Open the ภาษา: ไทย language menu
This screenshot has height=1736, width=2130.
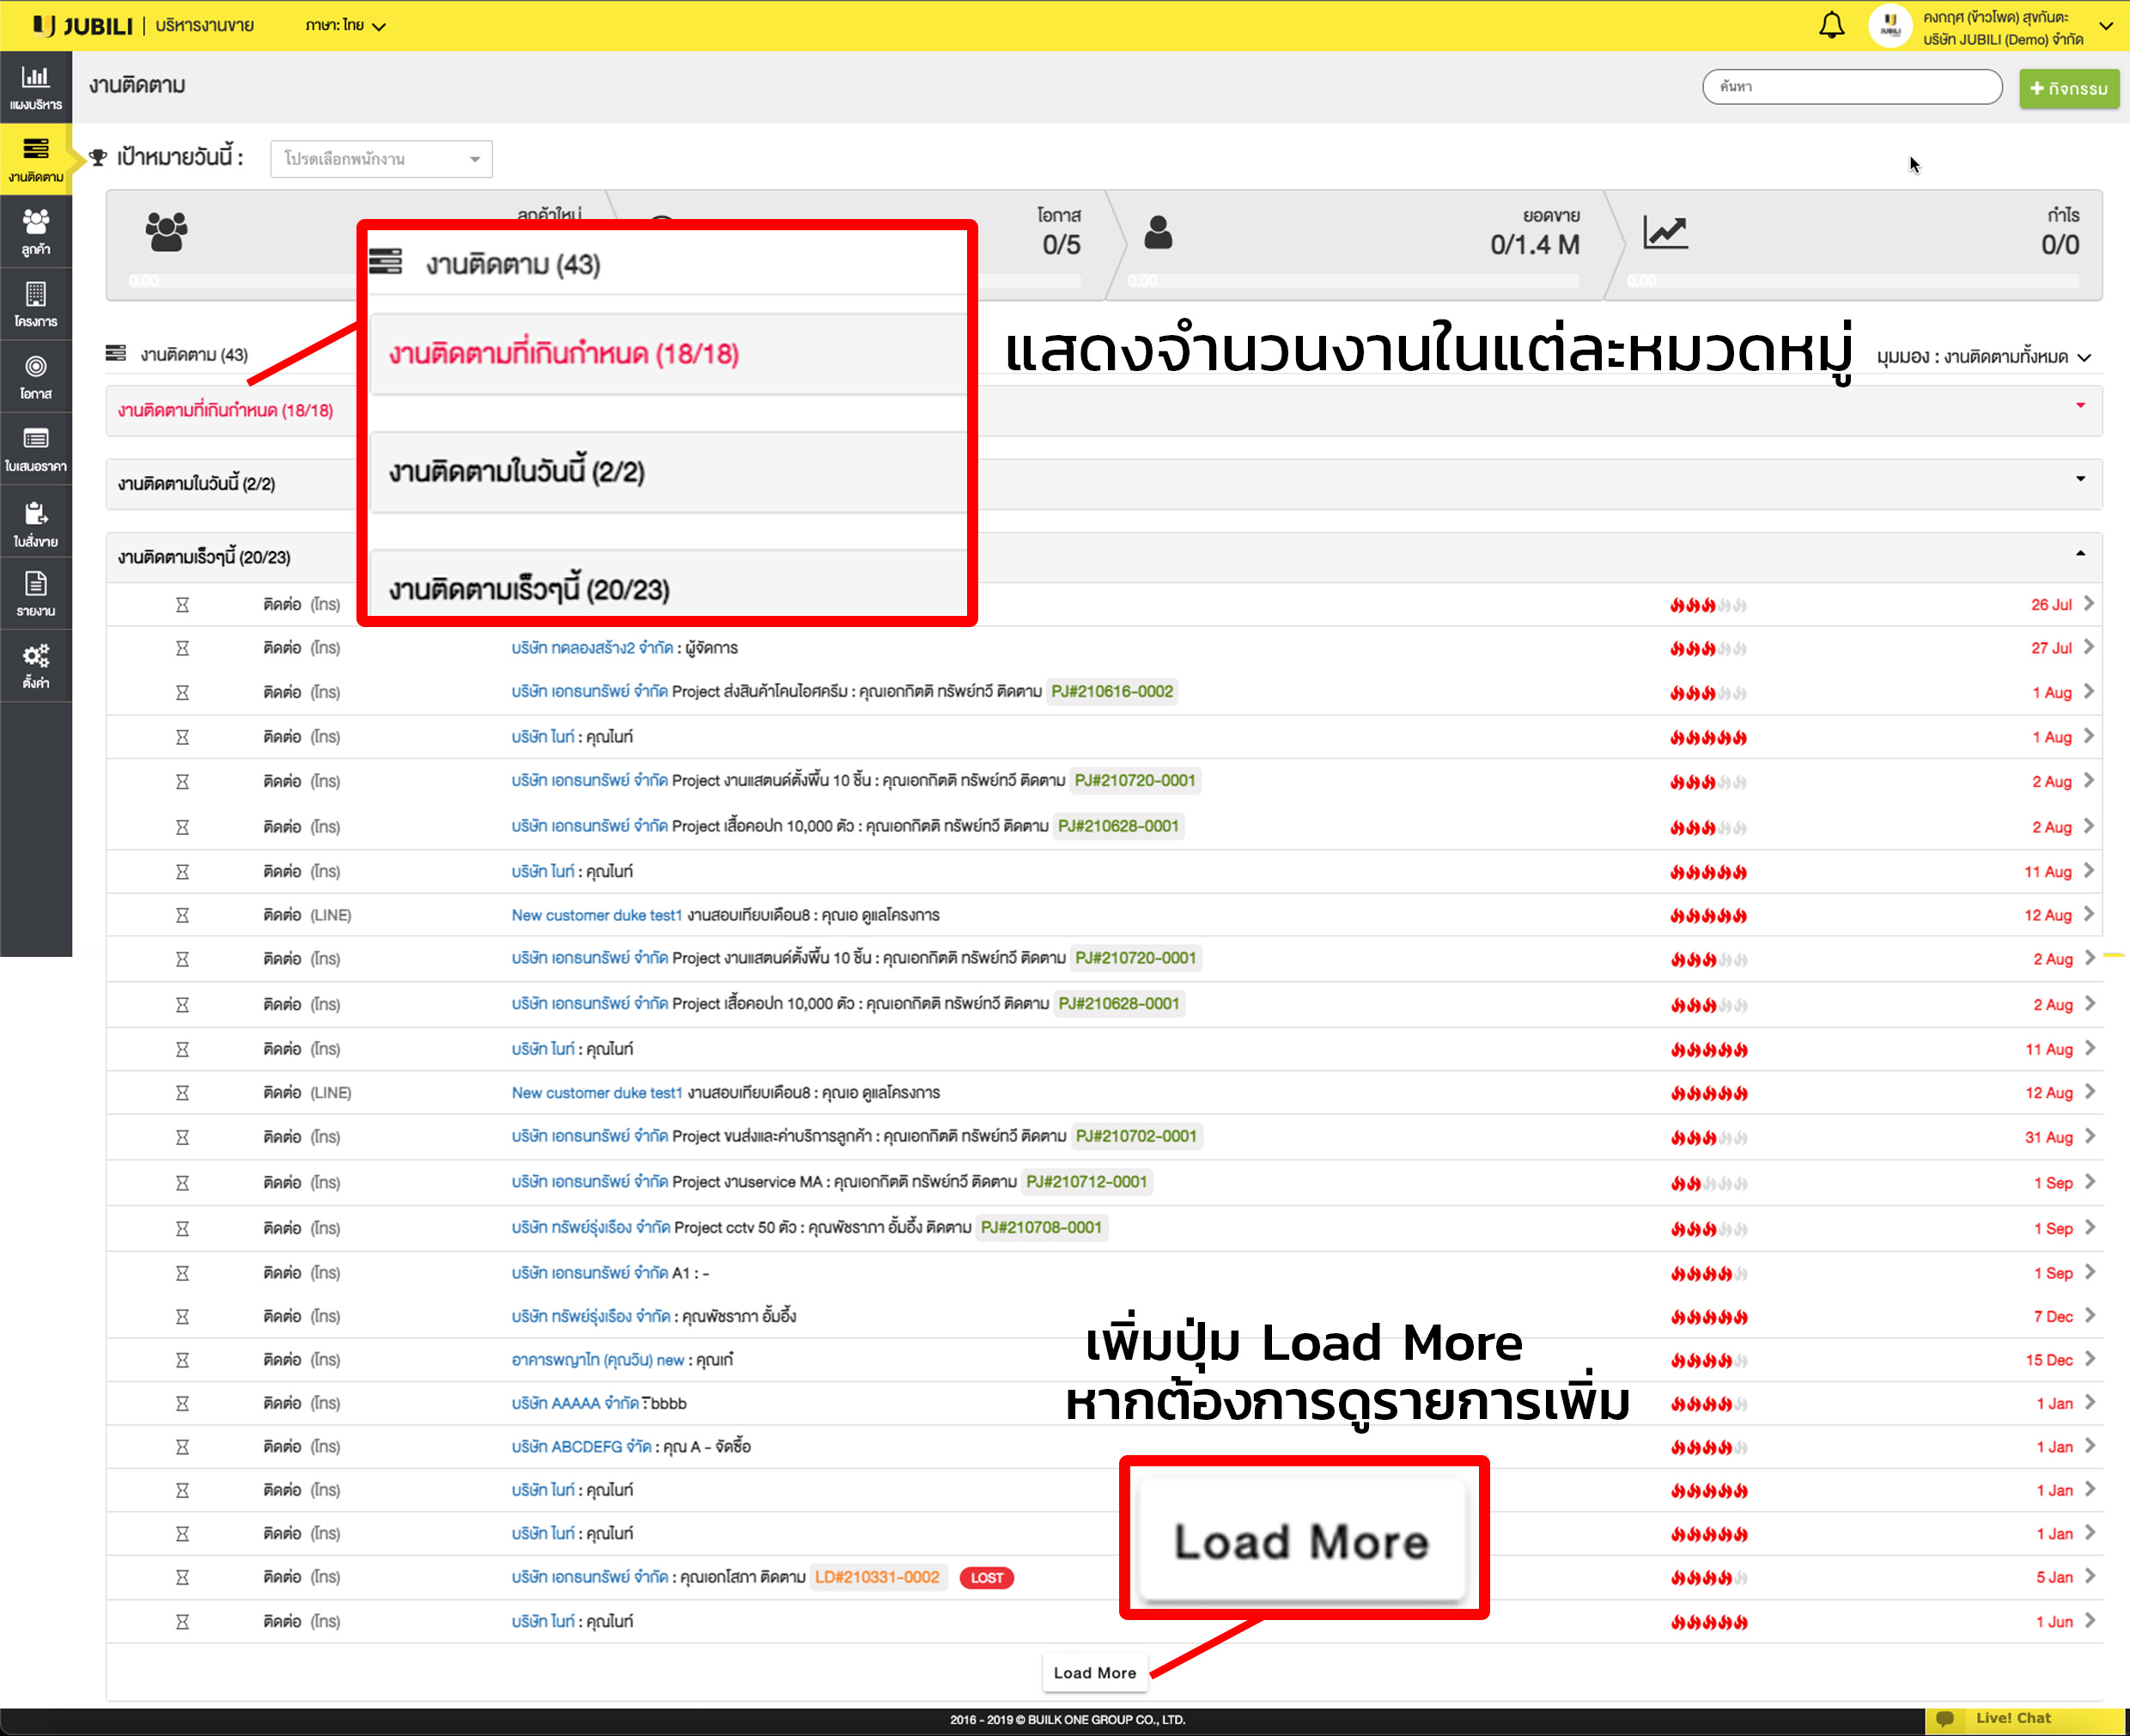(345, 25)
